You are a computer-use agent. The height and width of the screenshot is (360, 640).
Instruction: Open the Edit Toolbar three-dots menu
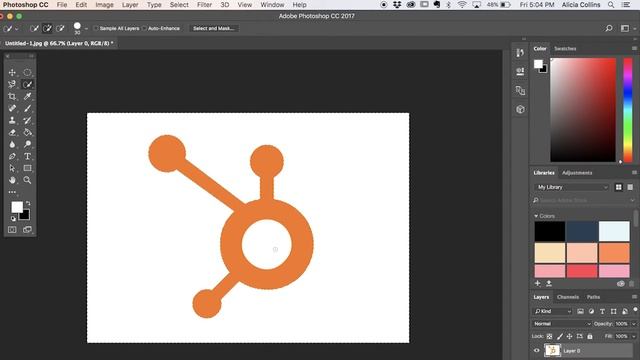point(12,192)
